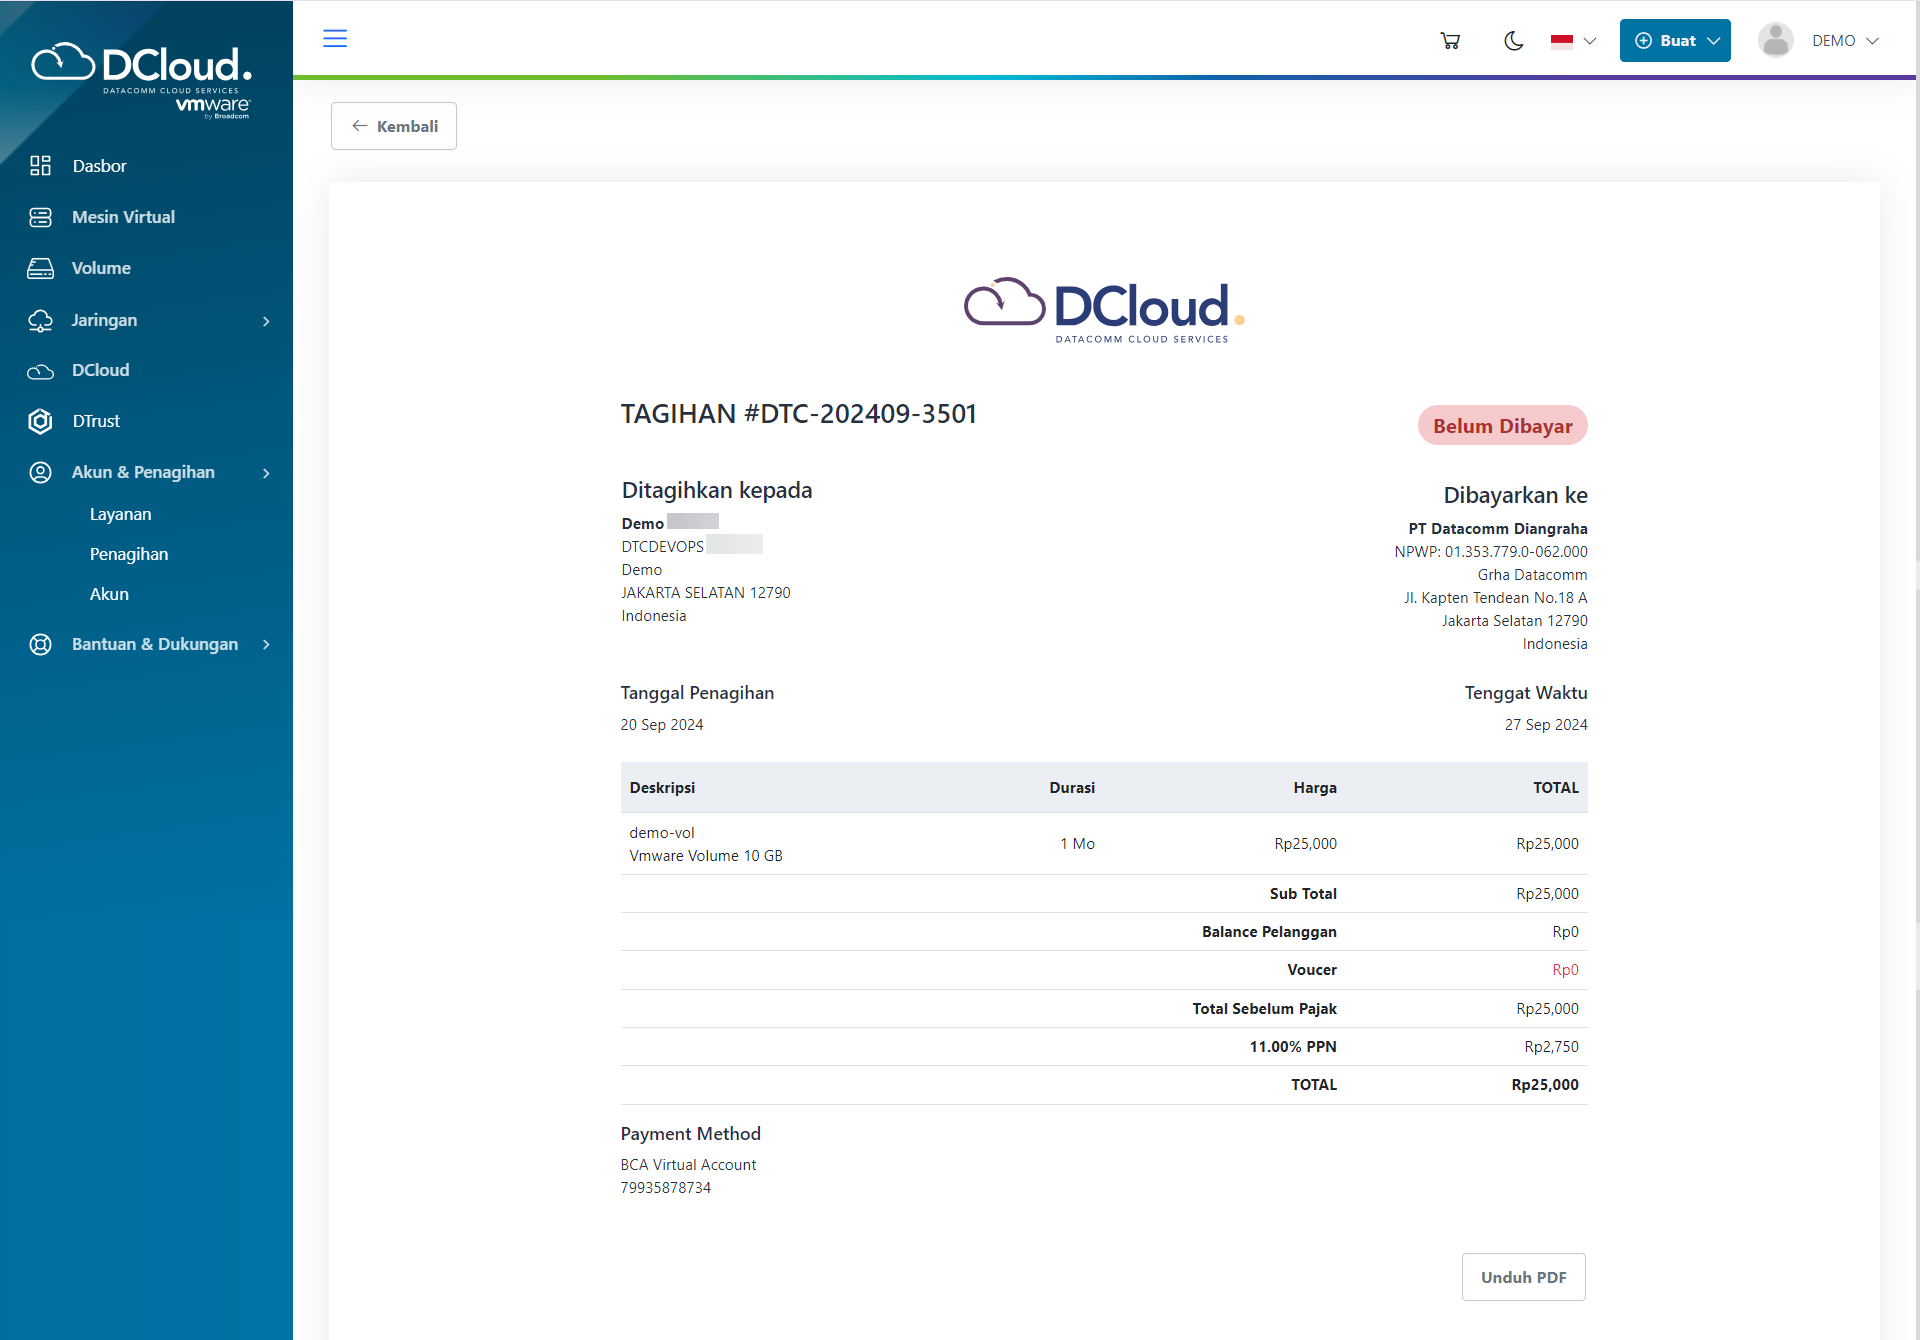Open the DEMO account dropdown
The width and height of the screenshot is (1920, 1340).
(x=1845, y=41)
